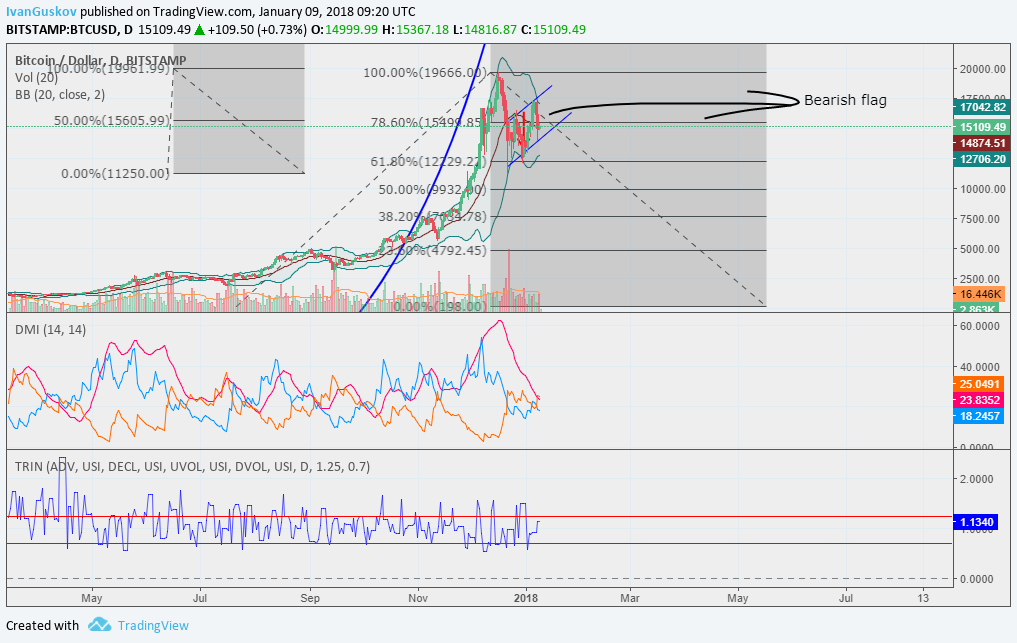Viewport: 1017px width, 643px height.
Task: Click the 23.60%(4792.45) Fibonacci label
Action: (x=432, y=250)
